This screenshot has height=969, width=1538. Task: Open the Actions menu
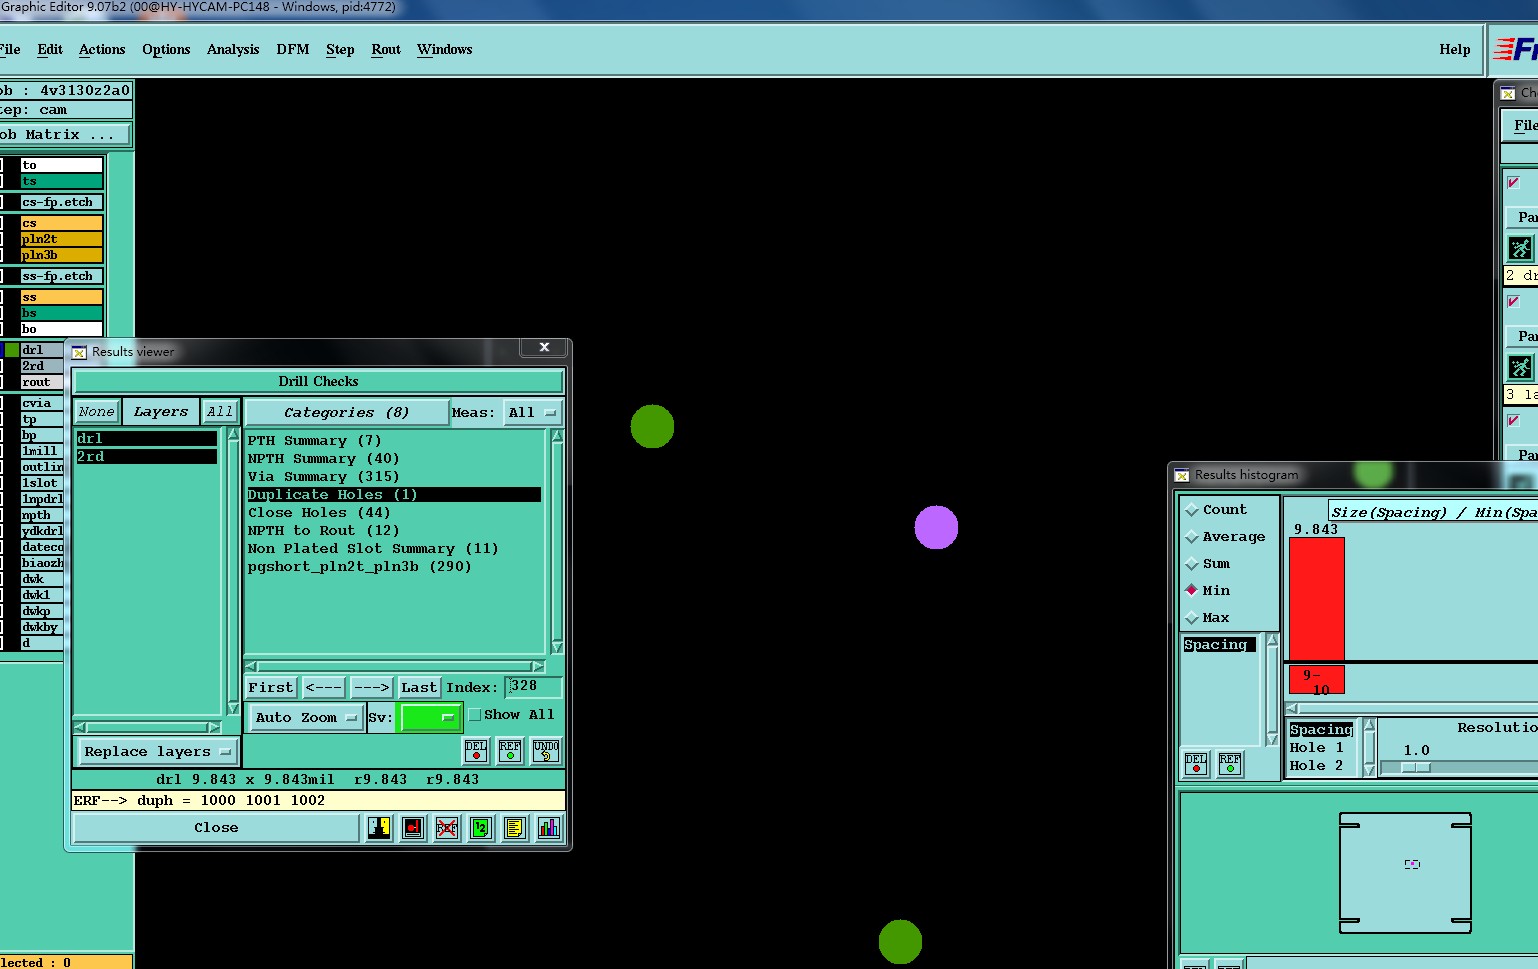point(102,50)
